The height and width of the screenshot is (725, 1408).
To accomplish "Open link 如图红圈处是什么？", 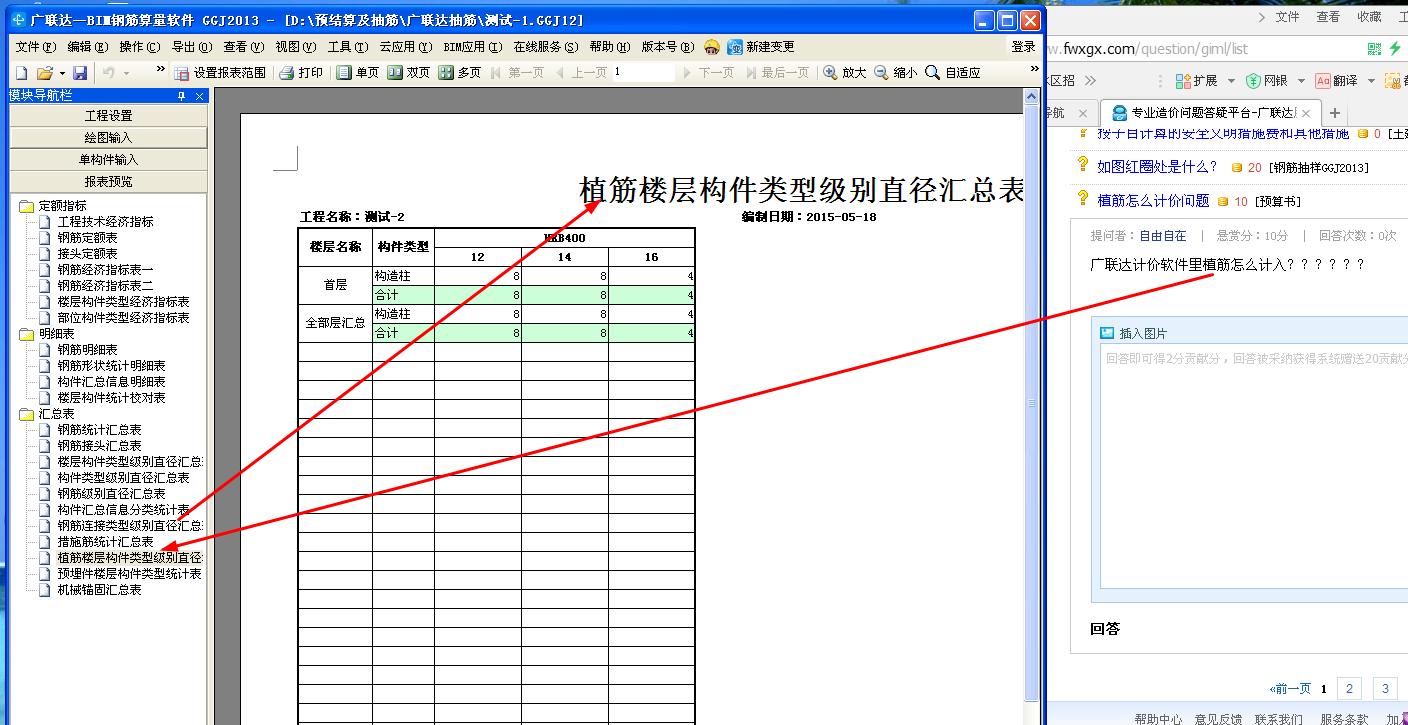I will point(1157,167).
